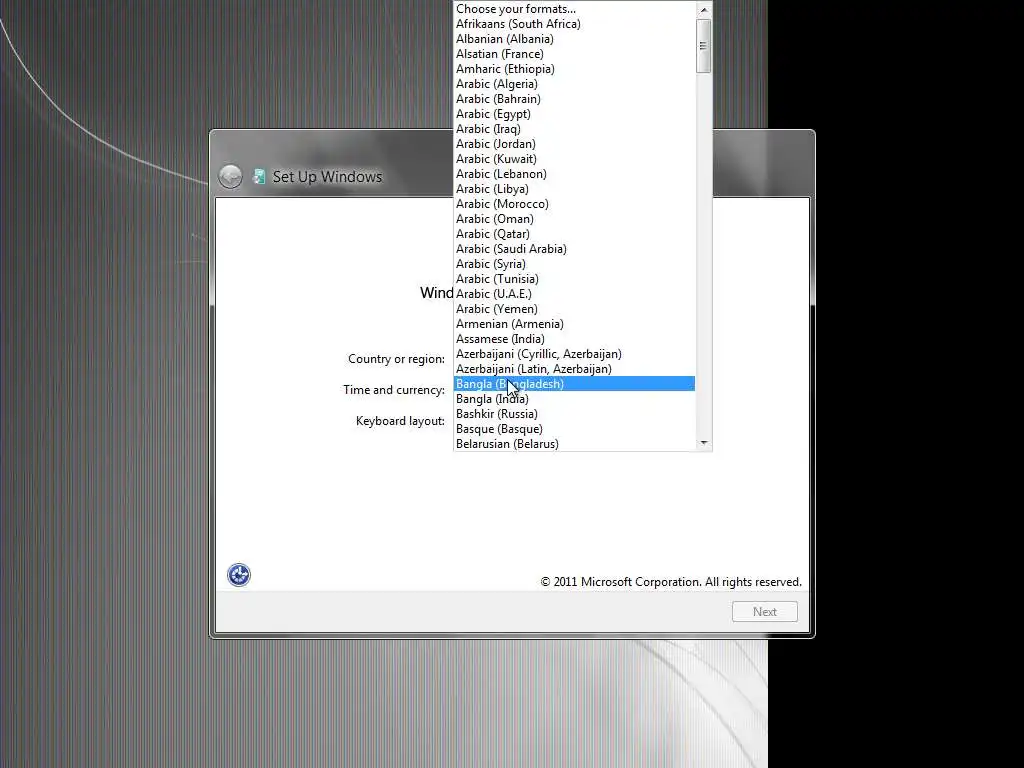1024x768 pixels.
Task: Select Arabic (Libya)
Action: point(574,189)
